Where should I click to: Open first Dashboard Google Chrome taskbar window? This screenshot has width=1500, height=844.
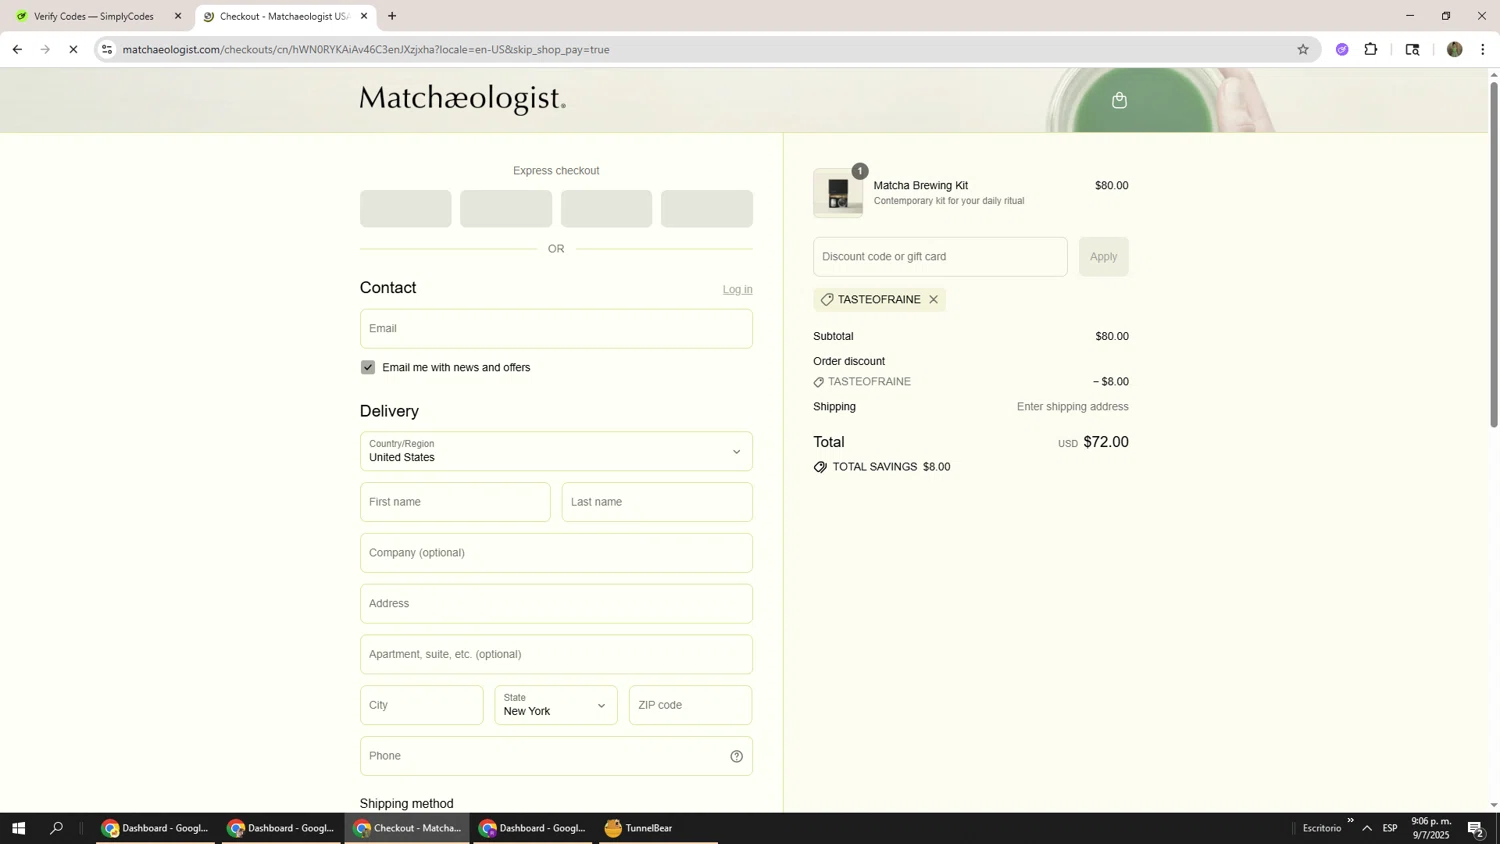point(155,828)
